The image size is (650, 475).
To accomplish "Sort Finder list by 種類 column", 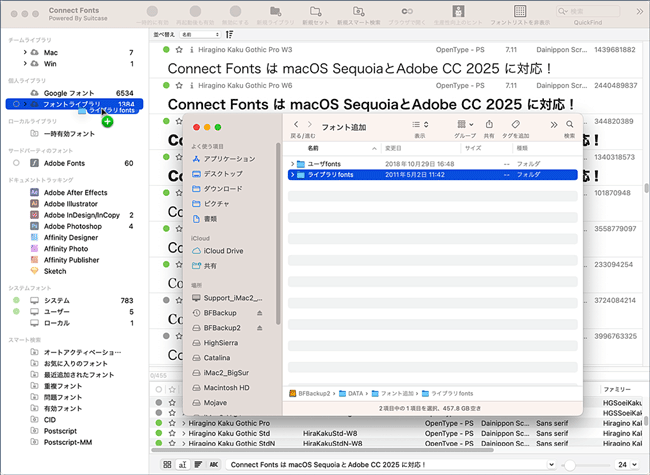I will pyautogui.click(x=522, y=148).
